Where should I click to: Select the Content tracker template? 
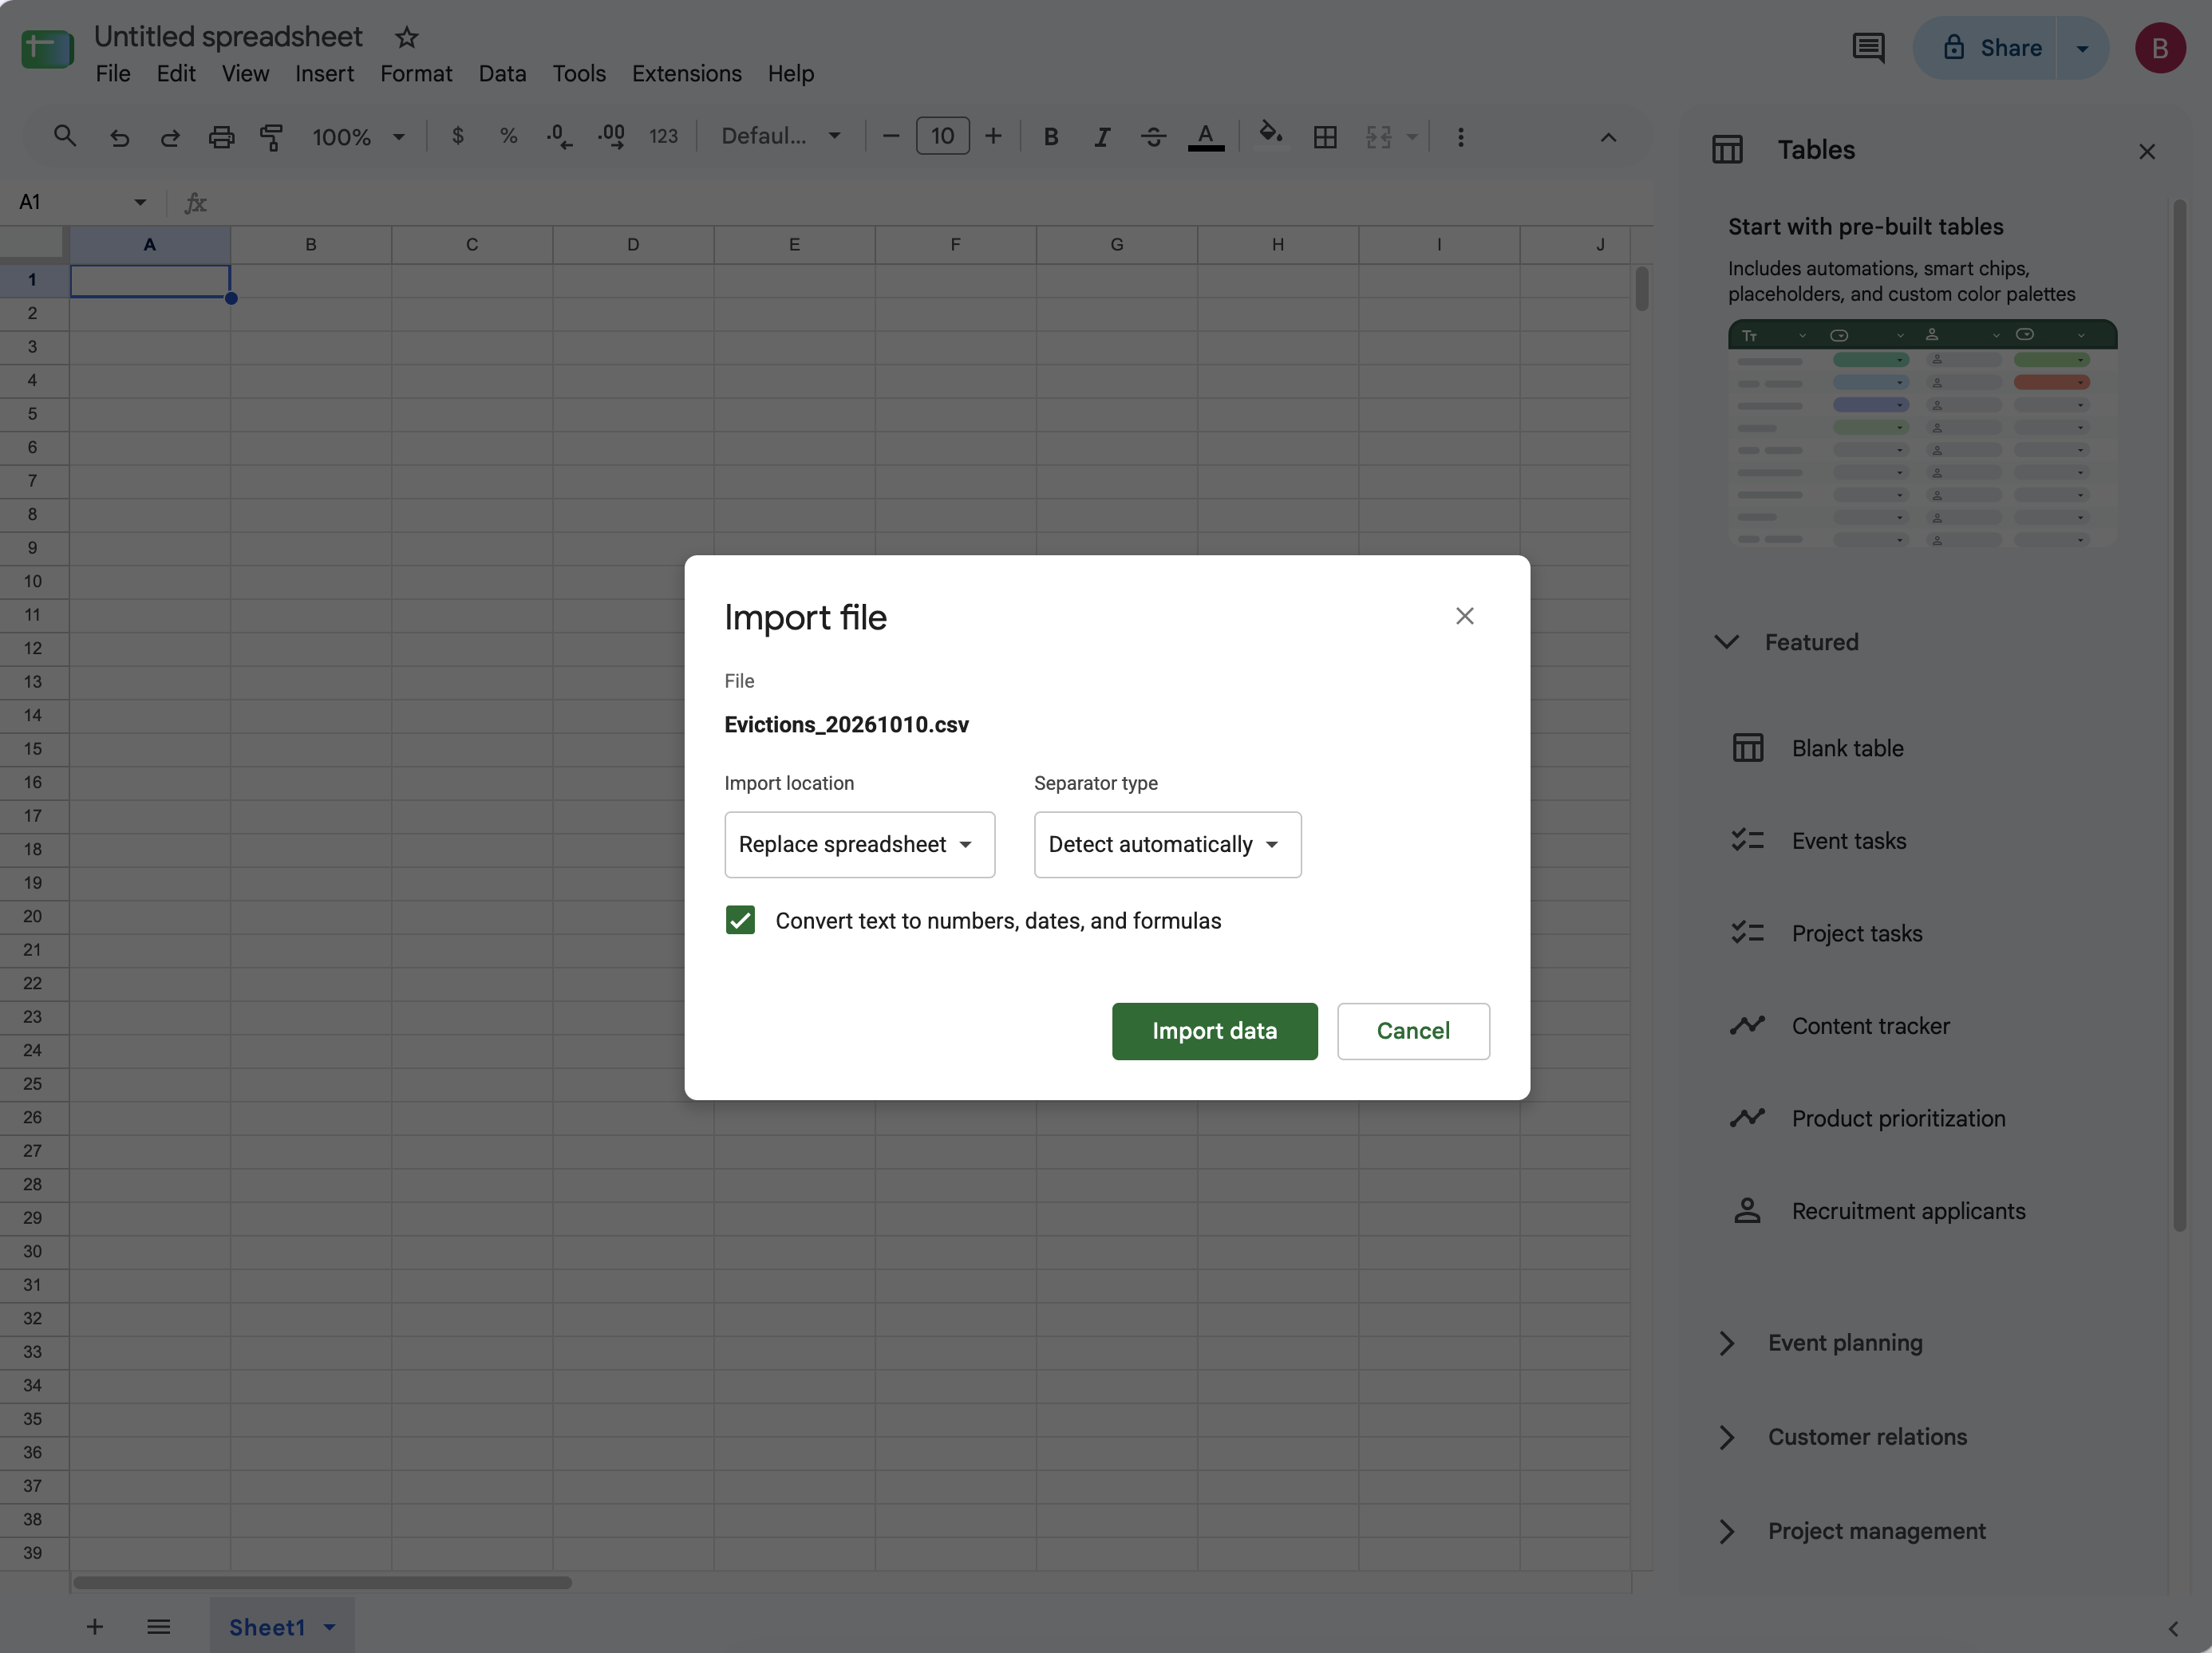(x=1841, y=1026)
